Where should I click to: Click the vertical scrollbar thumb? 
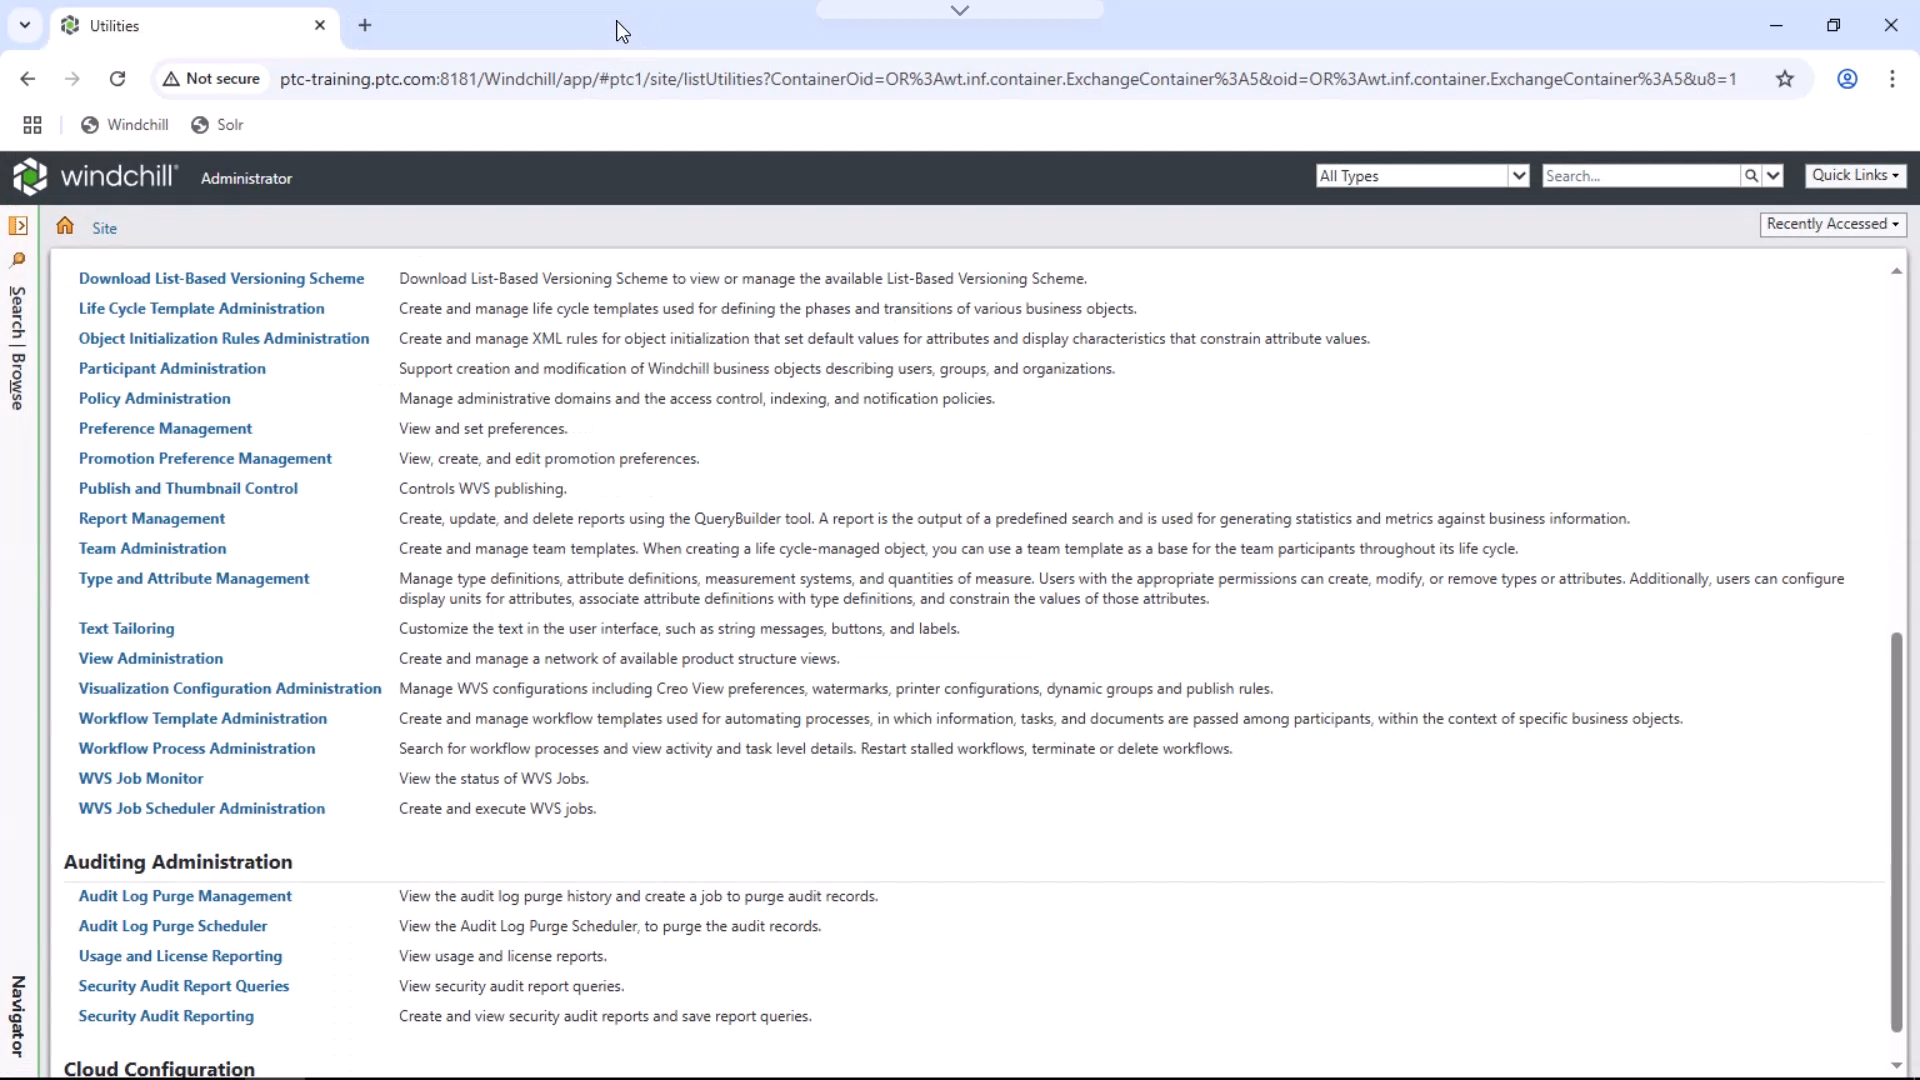tap(1896, 832)
